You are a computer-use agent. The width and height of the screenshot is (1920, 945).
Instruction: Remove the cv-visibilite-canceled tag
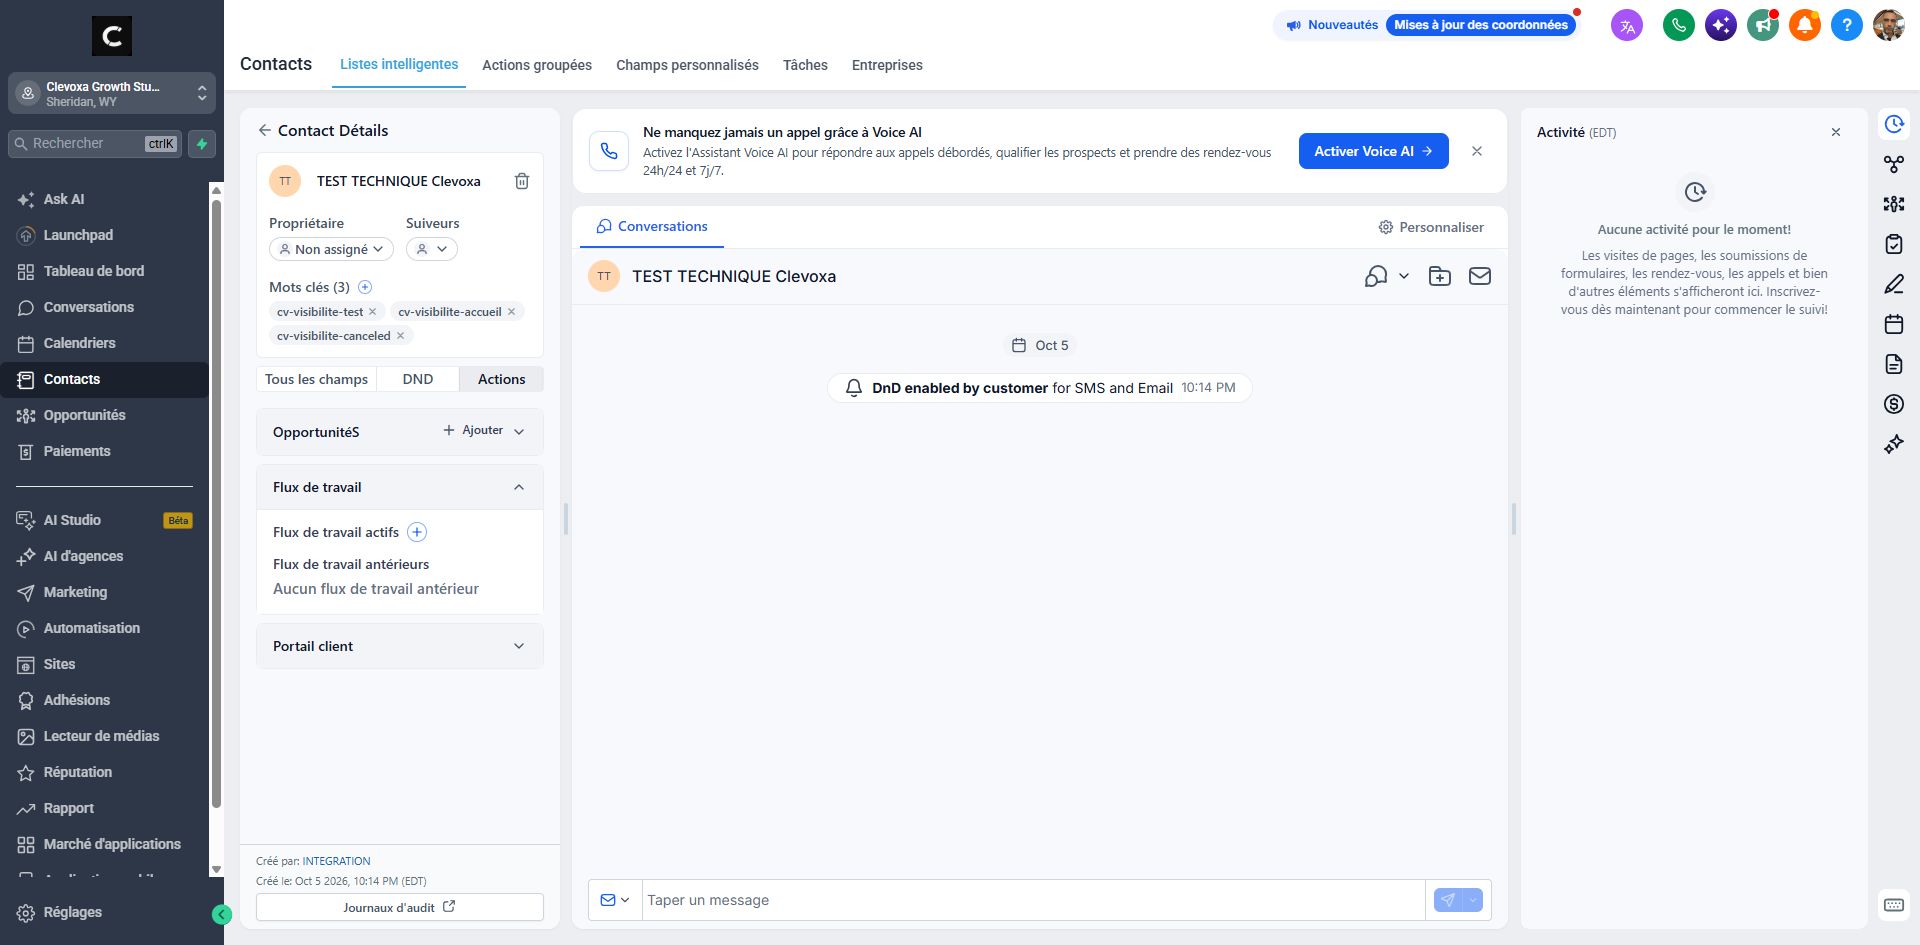(x=401, y=336)
